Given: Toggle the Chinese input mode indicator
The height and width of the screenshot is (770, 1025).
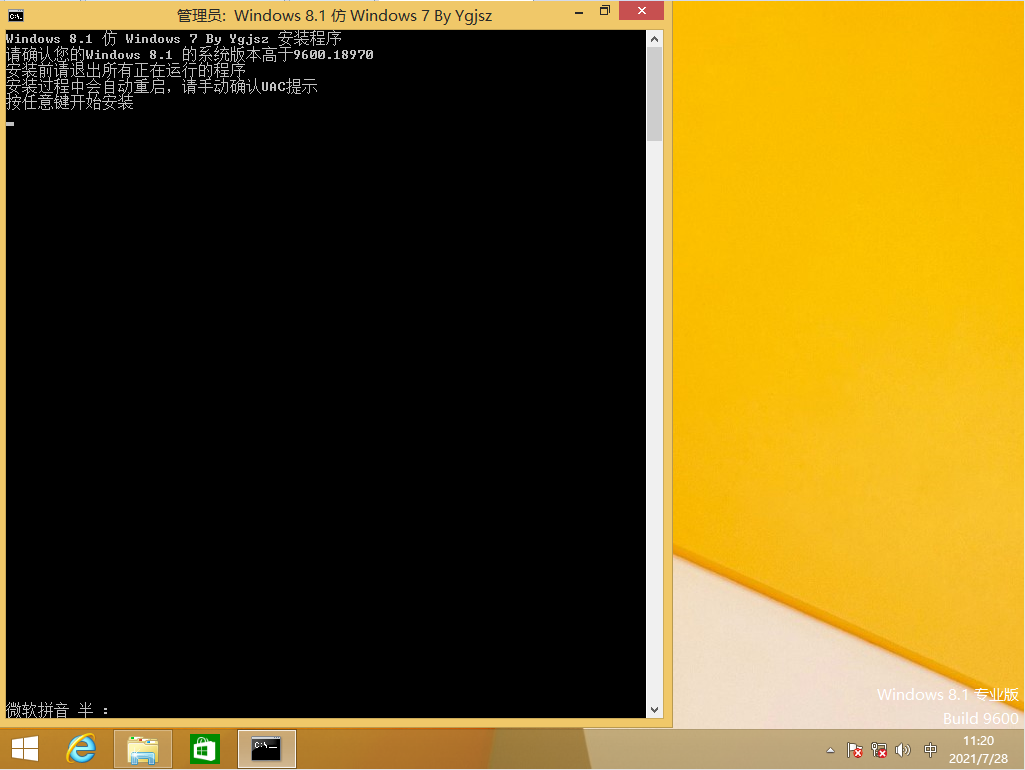Looking at the screenshot, I should (930, 750).
